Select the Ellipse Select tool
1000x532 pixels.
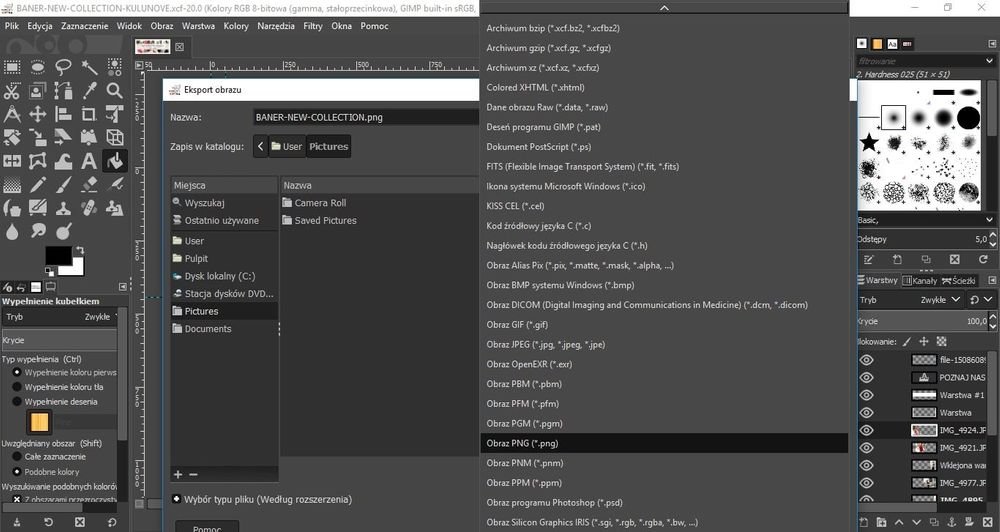[x=38, y=67]
